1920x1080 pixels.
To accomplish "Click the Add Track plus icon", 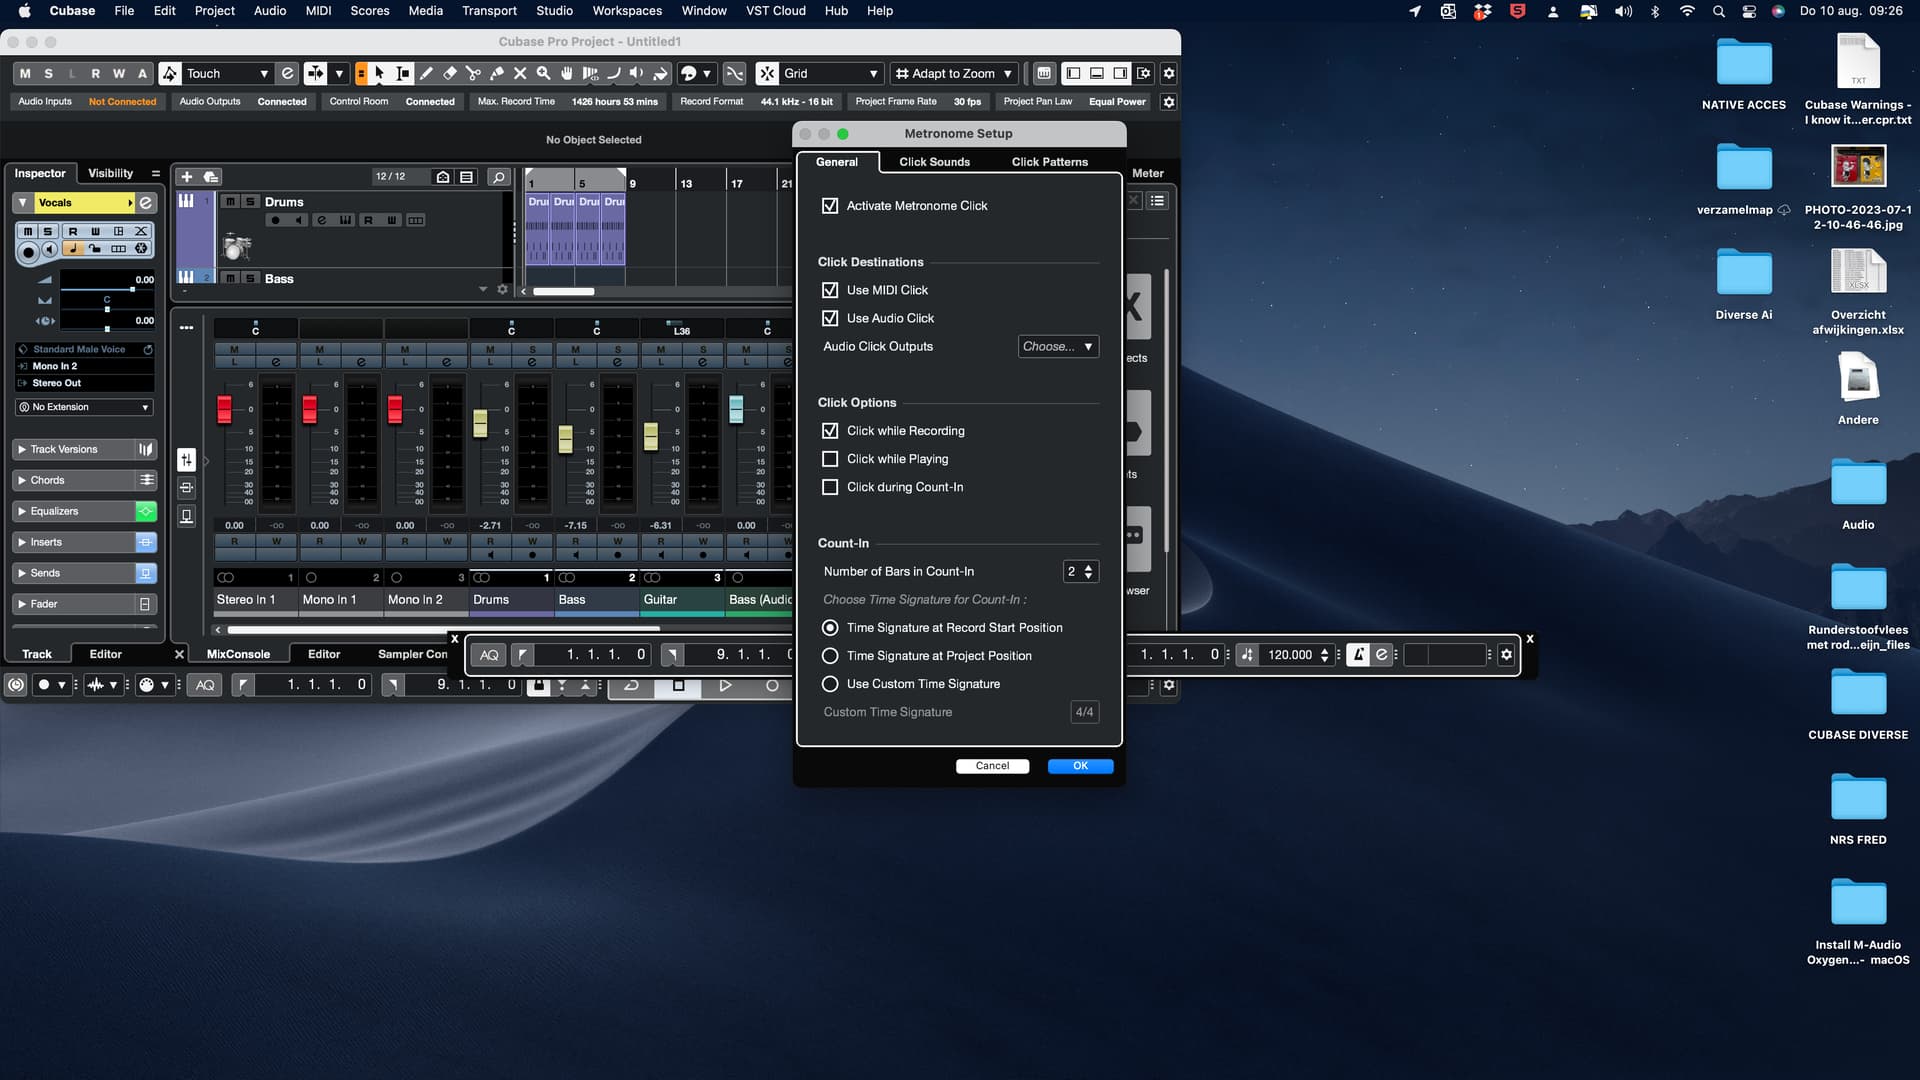I will [x=187, y=177].
